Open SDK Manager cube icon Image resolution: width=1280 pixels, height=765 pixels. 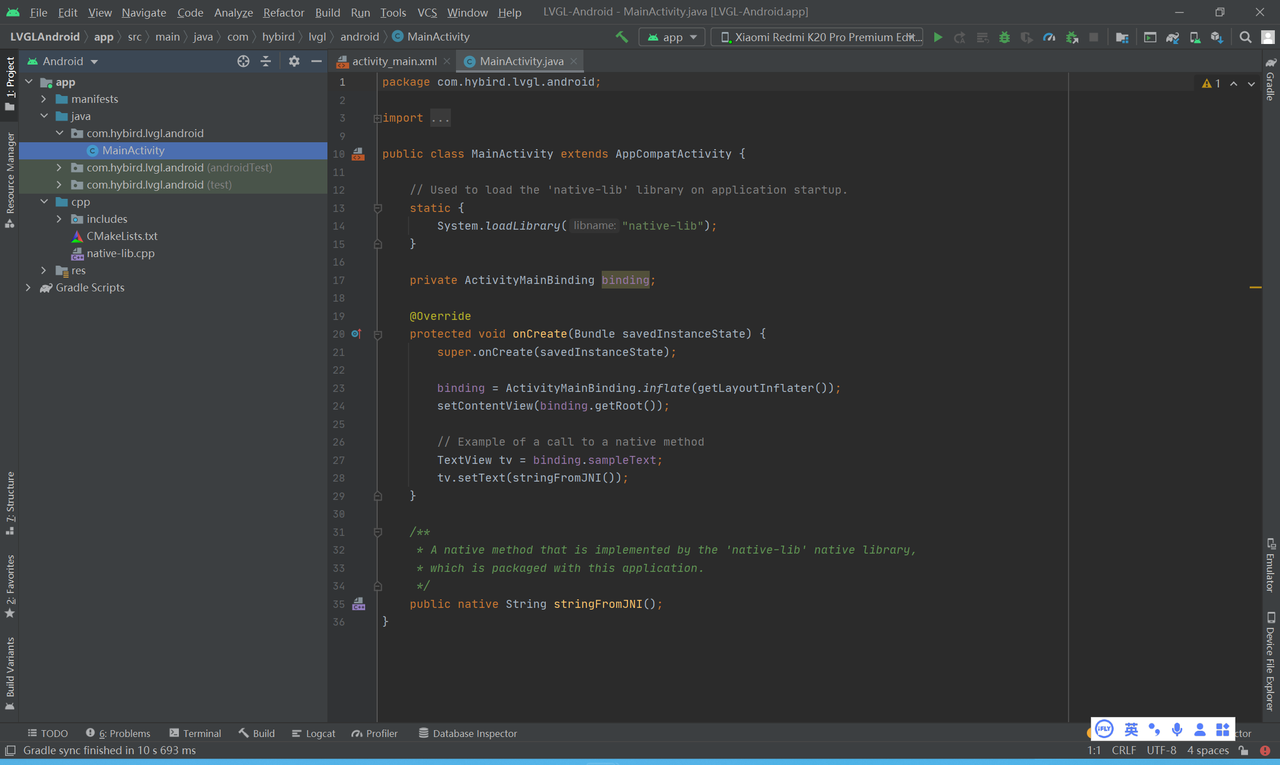tap(1216, 37)
